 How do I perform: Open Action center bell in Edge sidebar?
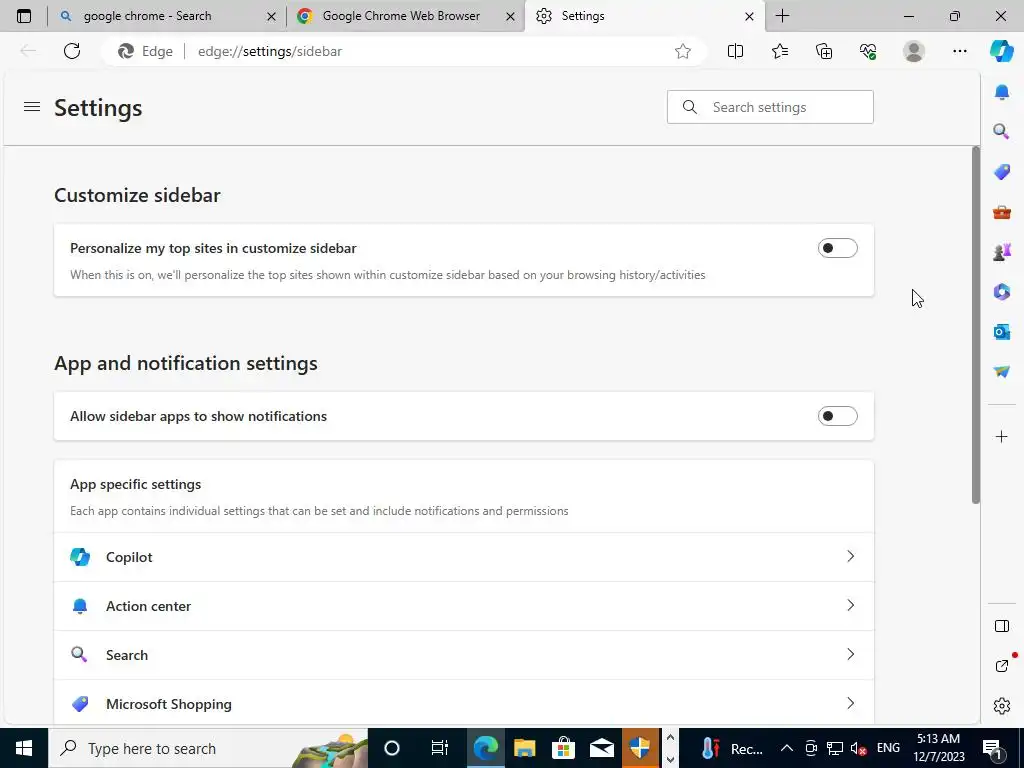coord(1001,92)
